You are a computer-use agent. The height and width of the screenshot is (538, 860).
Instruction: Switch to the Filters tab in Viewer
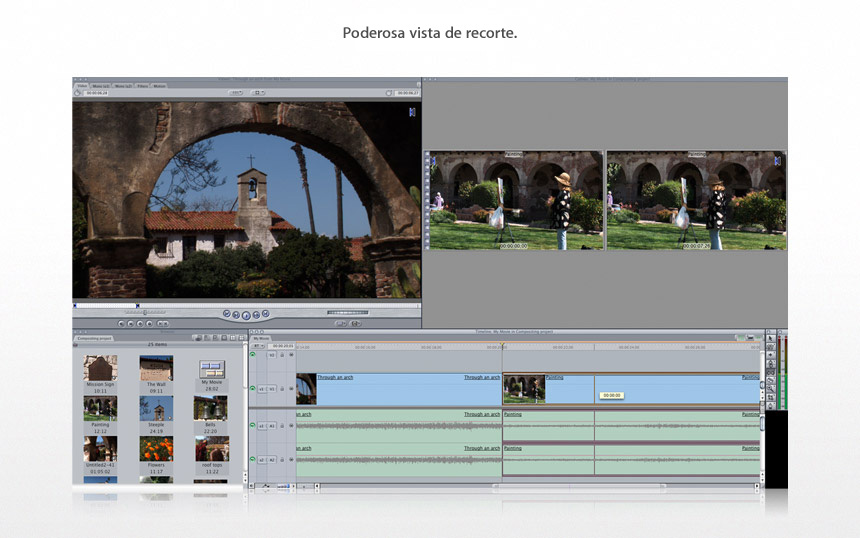pyautogui.click(x=141, y=86)
